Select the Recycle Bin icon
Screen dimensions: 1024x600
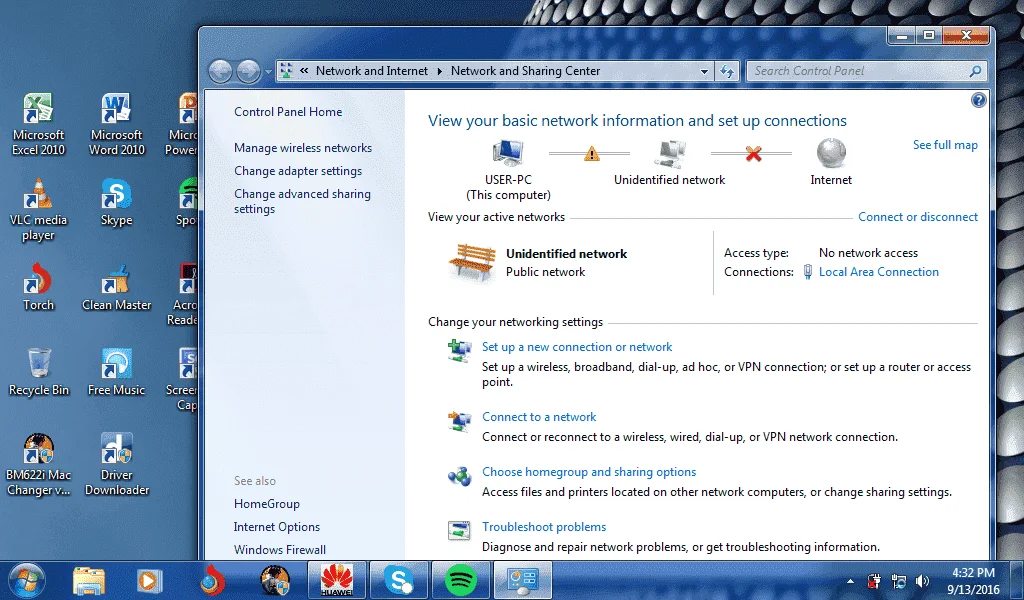(x=39, y=372)
